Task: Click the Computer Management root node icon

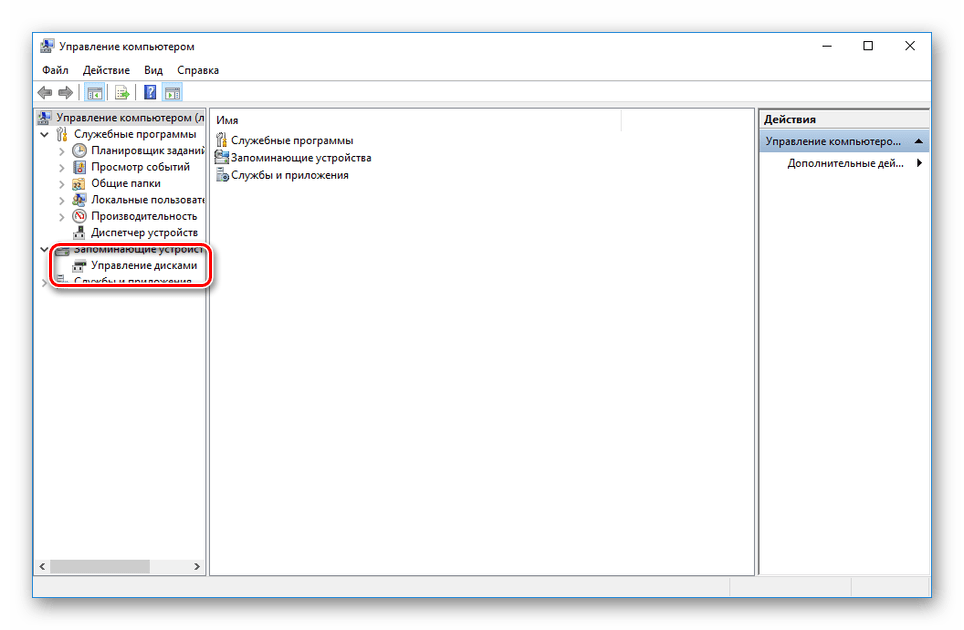Action: point(45,117)
